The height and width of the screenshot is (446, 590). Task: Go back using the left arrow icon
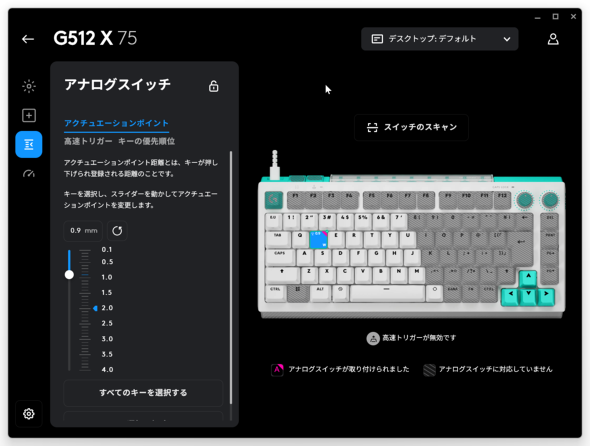point(28,39)
